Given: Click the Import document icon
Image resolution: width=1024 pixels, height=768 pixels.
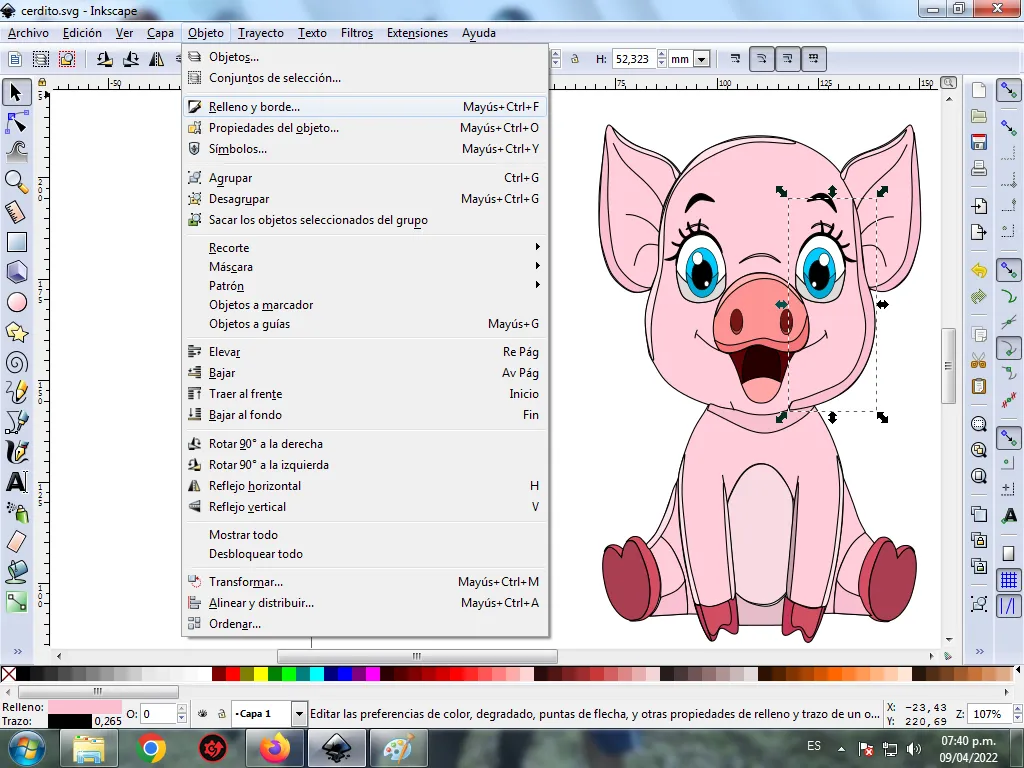Looking at the screenshot, I should click(978, 206).
